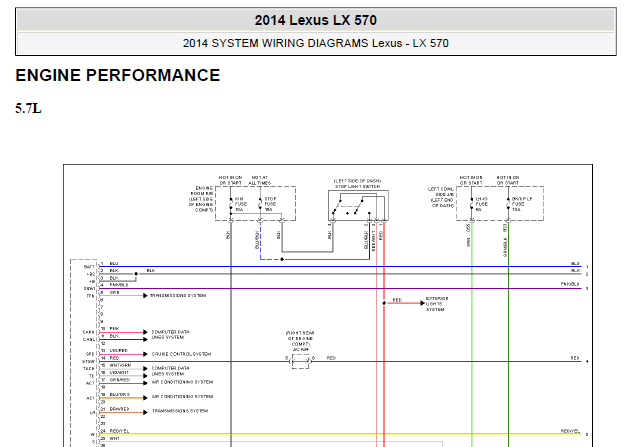The width and height of the screenshot is (627, 447).
Task: Click 'COMPUTER DATA LINES SYSTEM' beside WHT/GRN wire
Action: (170, 371)
